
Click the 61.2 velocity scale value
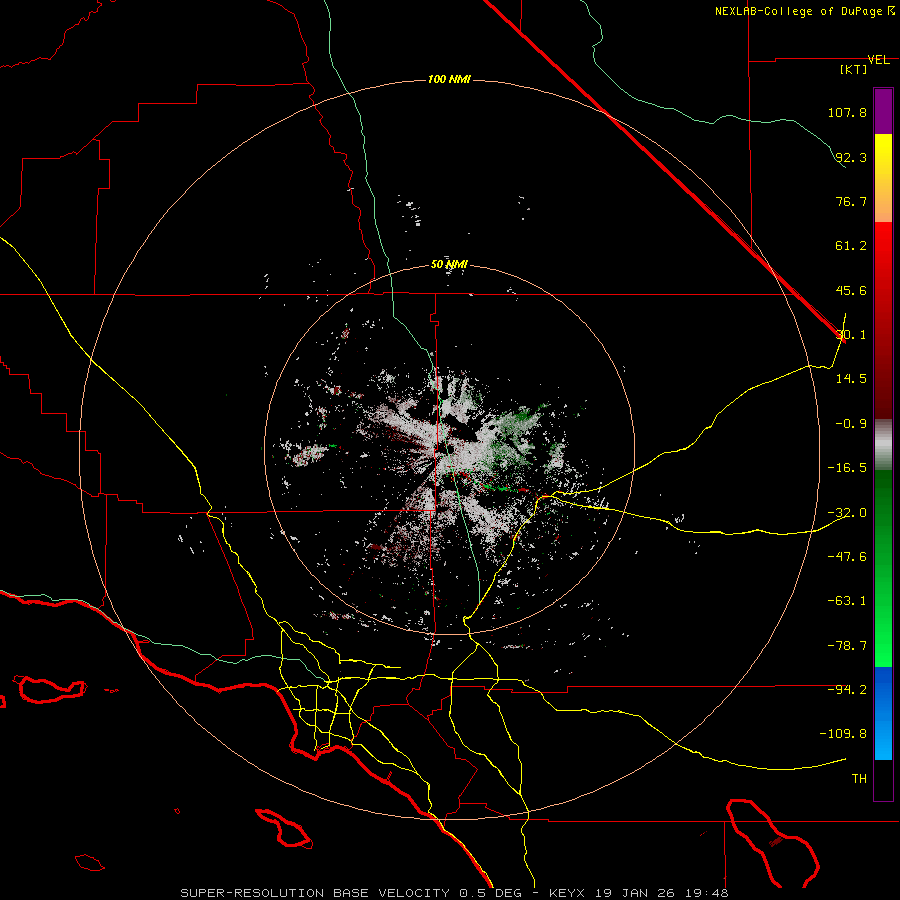click(851, 246)
